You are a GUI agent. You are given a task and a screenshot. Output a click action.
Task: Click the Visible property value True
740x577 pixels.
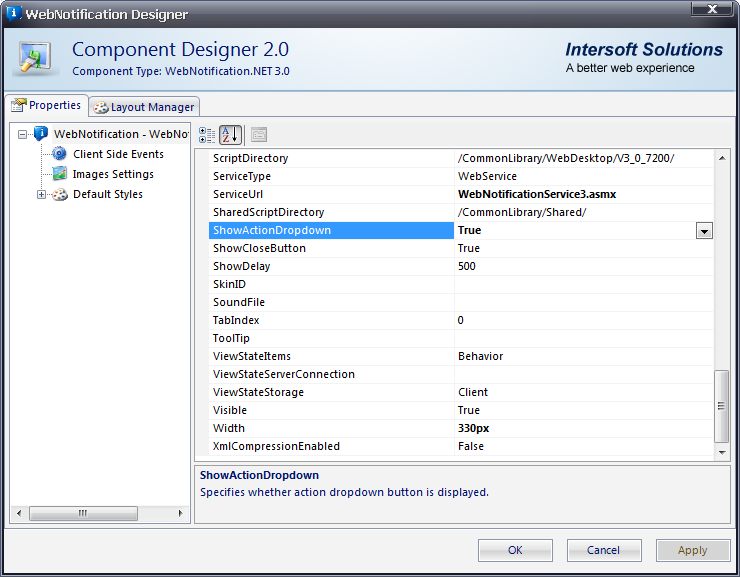click(469, 410)
